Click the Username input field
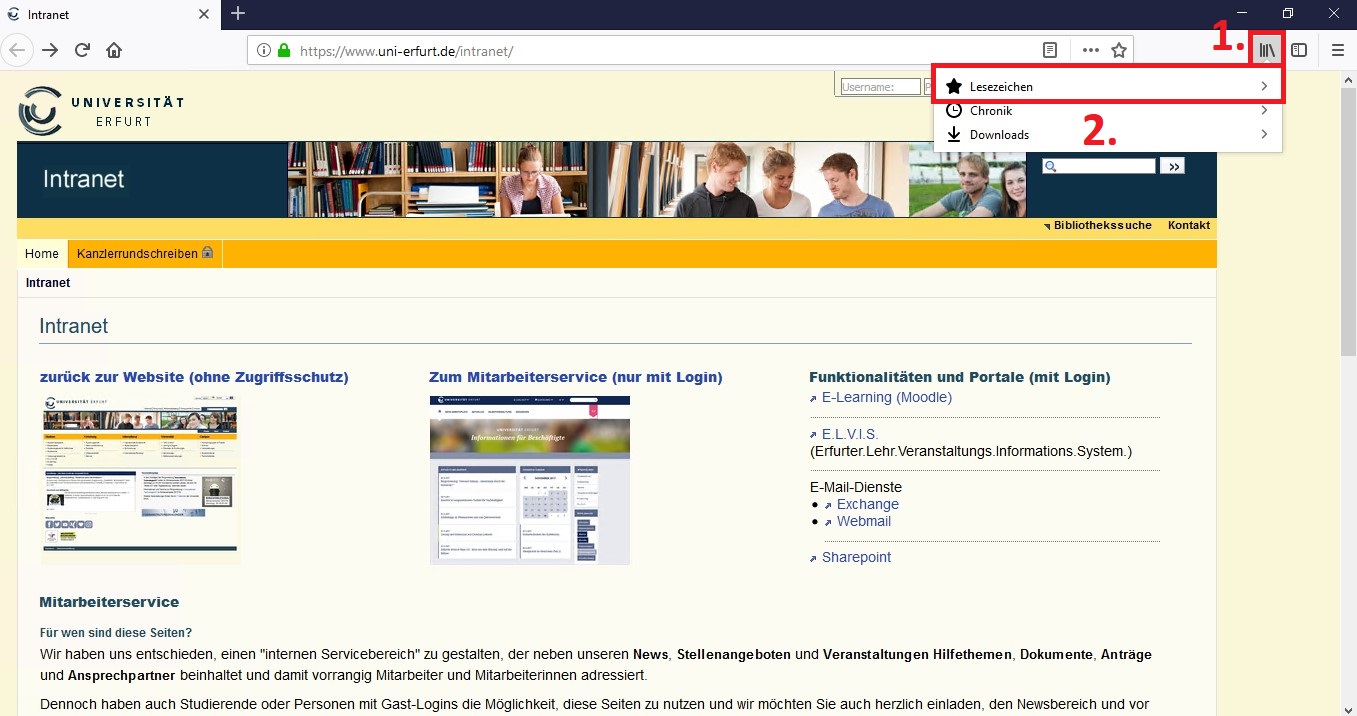The width and height of the screenshot is (1357, 716). coord(880,87)
